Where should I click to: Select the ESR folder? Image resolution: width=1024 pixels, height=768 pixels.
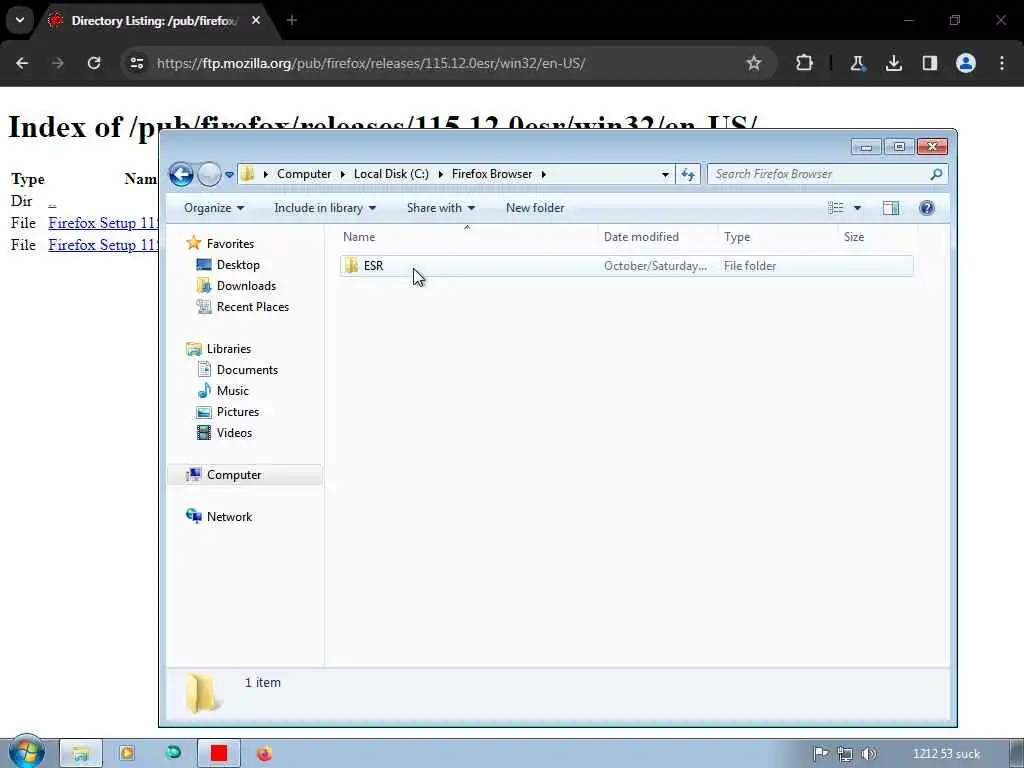[x=626, y=266]
